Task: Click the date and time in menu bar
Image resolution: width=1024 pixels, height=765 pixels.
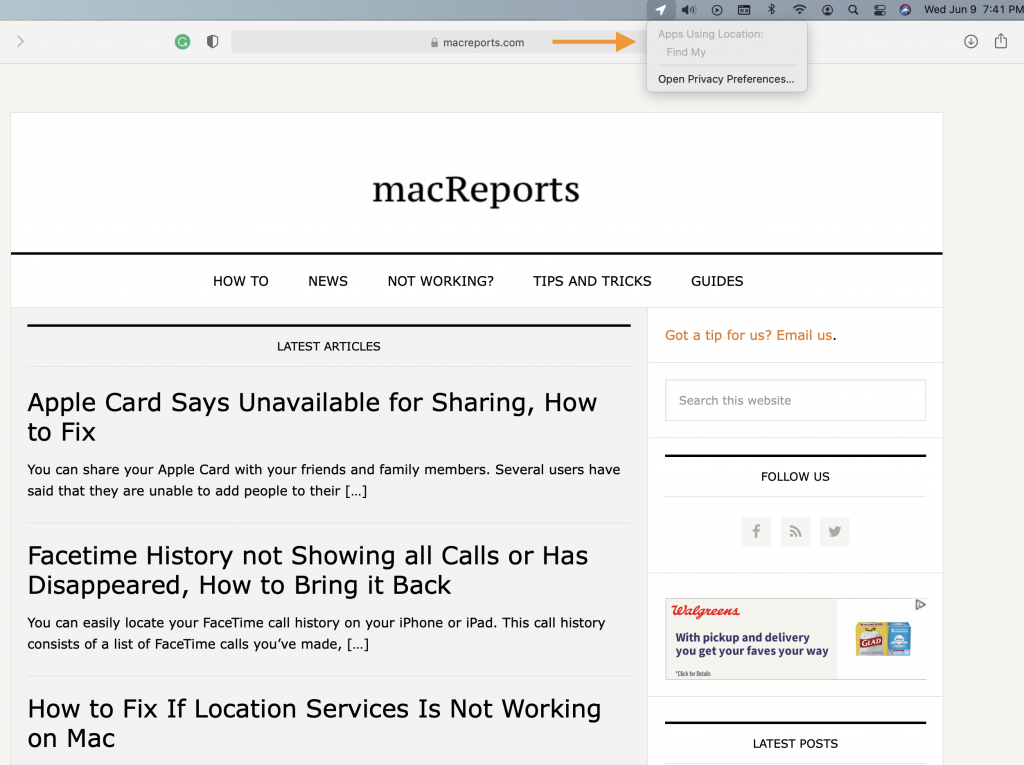Action: [973, 10]
